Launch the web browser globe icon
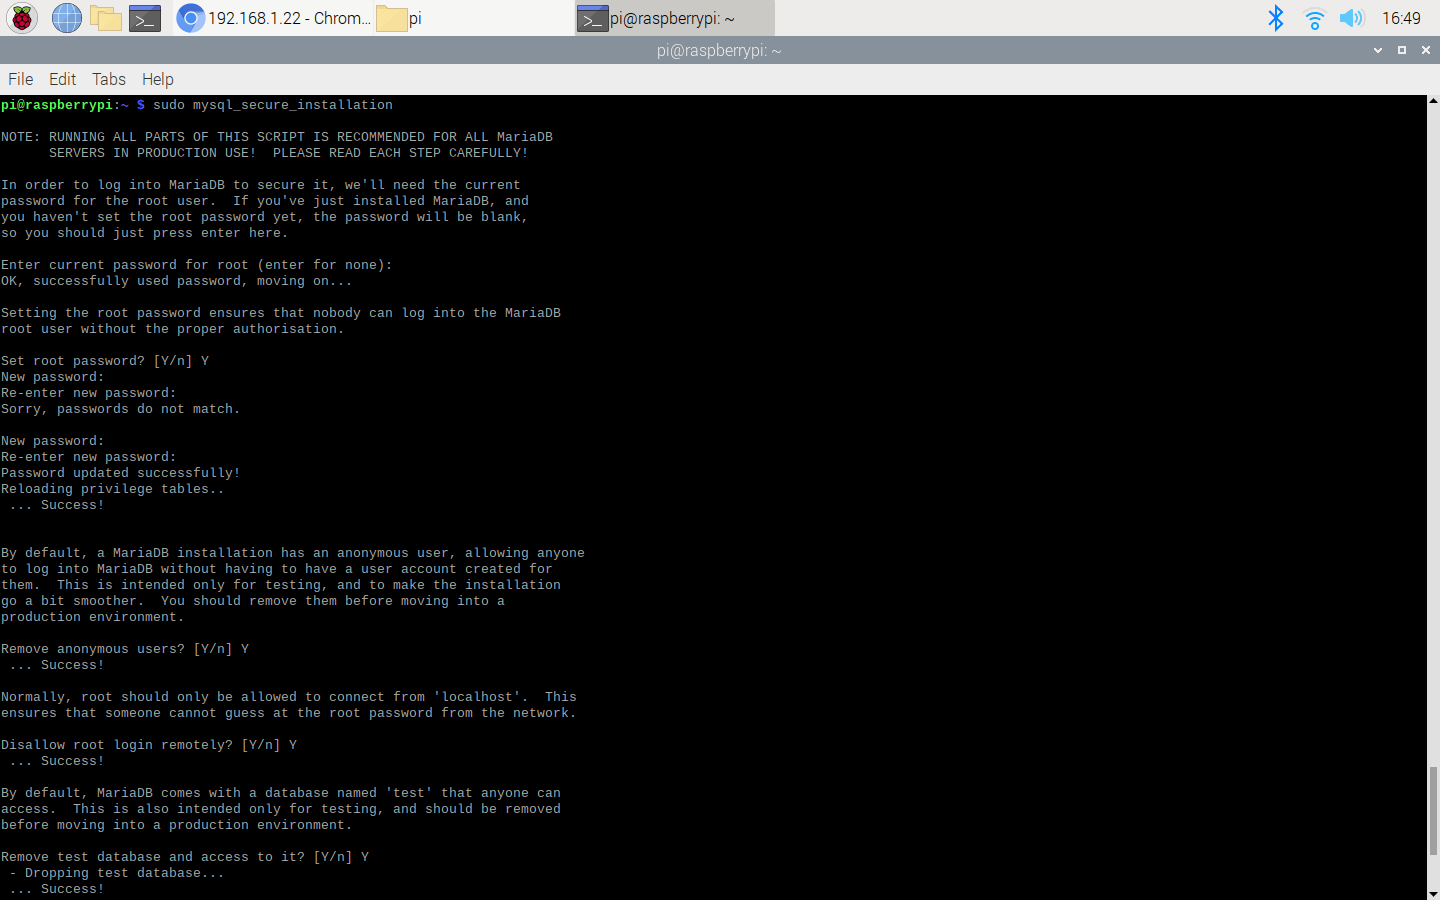The width and height of the screenshot is (1440, 900). pos(67,18)
